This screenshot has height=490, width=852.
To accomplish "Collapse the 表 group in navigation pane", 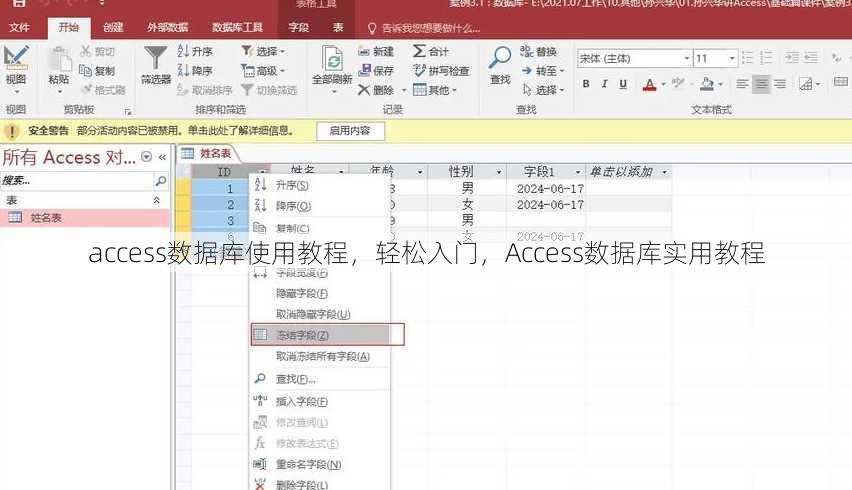I will (156, 200).
